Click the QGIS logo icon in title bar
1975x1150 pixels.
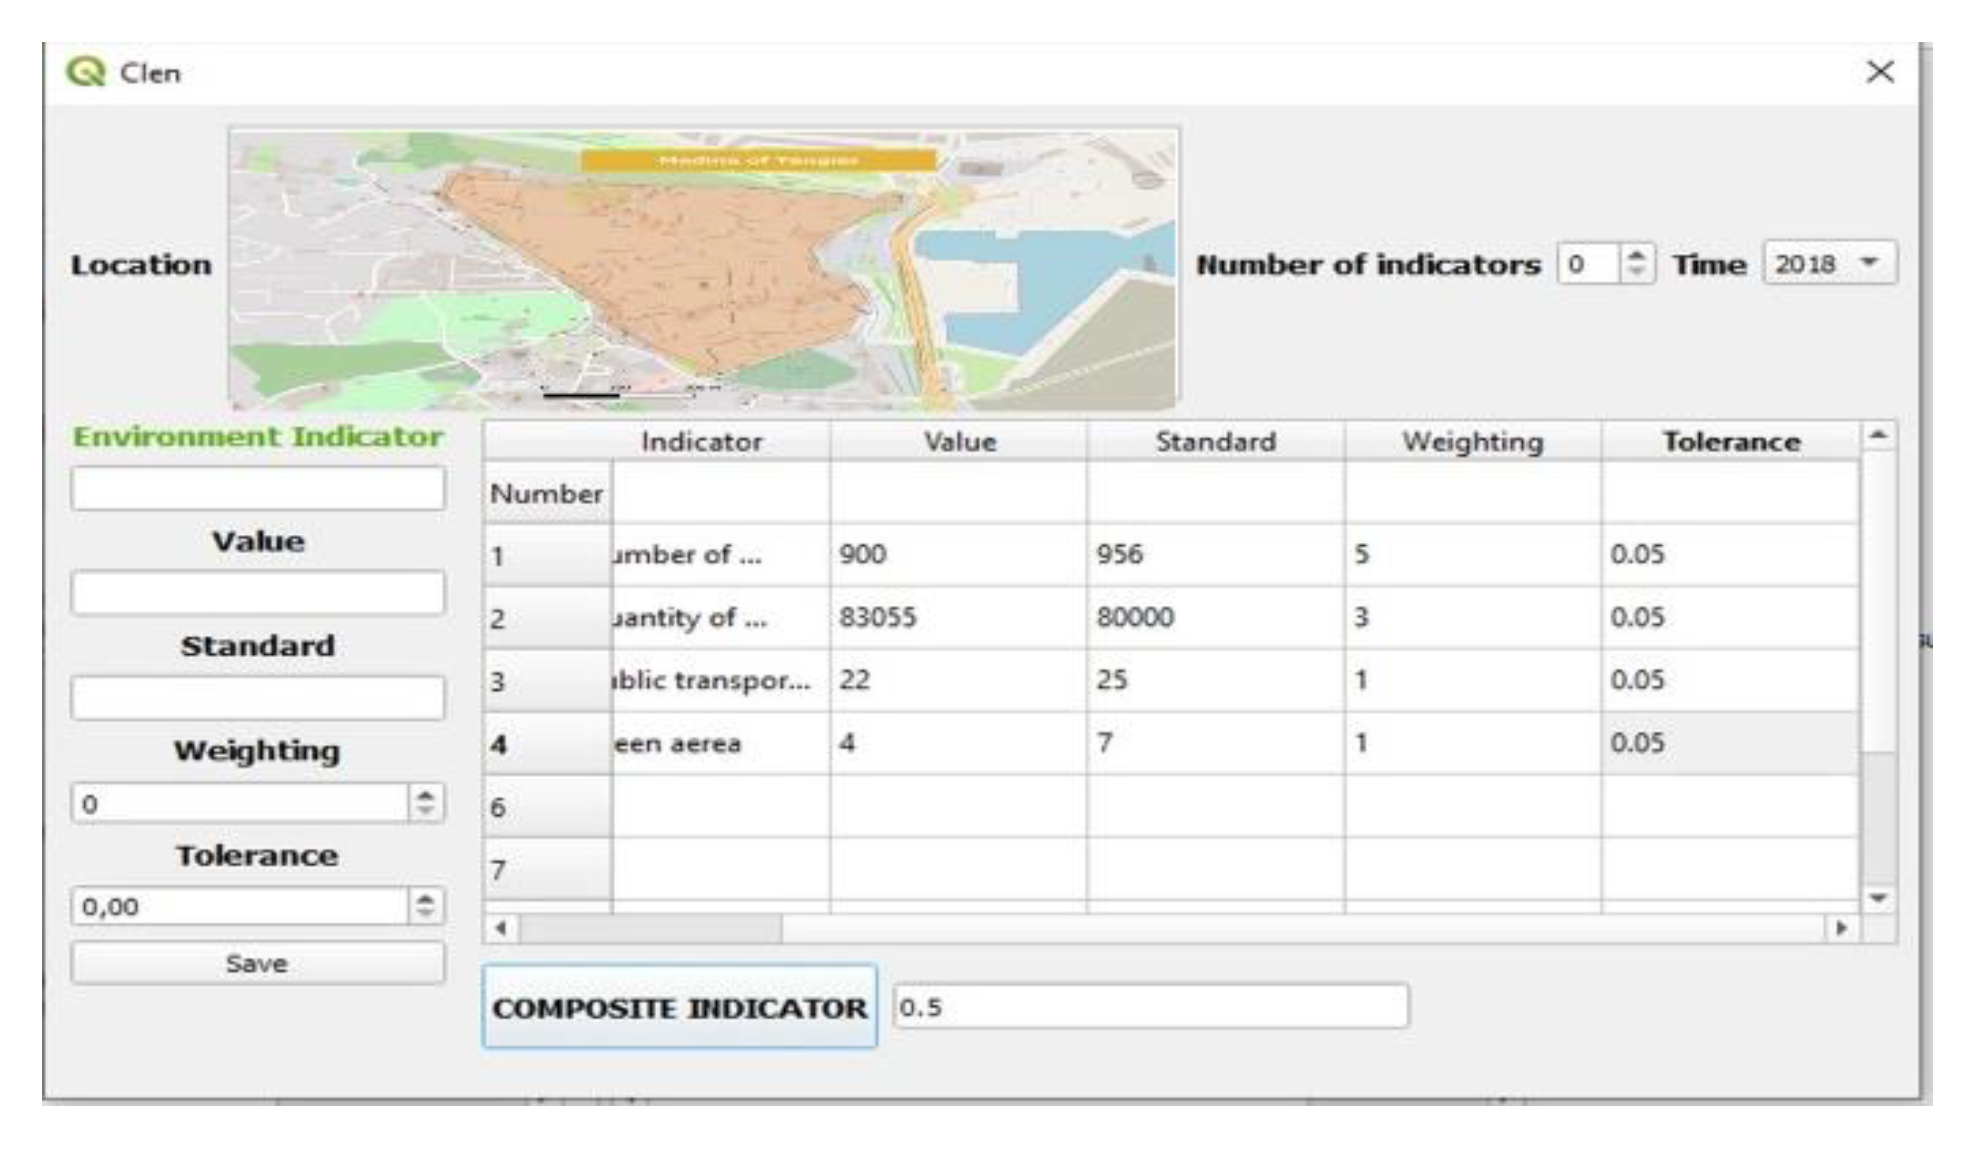tap(86, 72)
